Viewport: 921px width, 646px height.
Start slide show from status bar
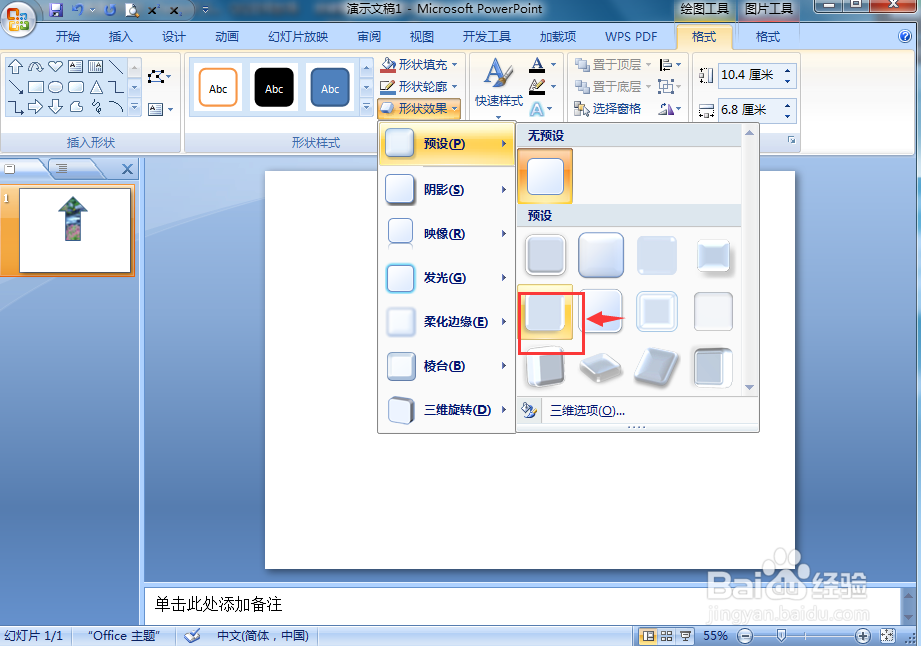685,635
